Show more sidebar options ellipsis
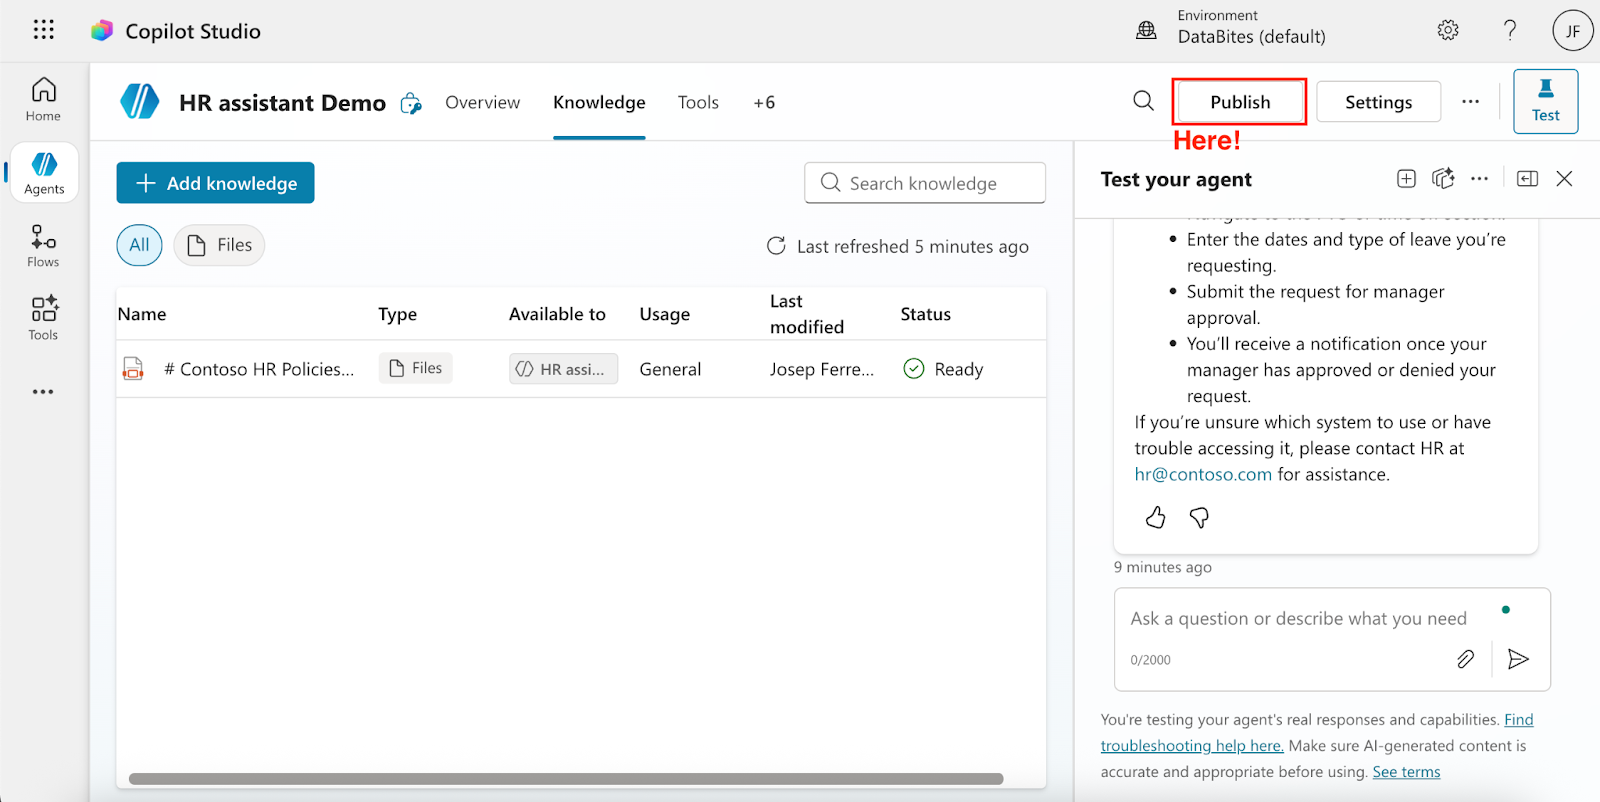This screenshot has width=1600, height=802. 43,392
